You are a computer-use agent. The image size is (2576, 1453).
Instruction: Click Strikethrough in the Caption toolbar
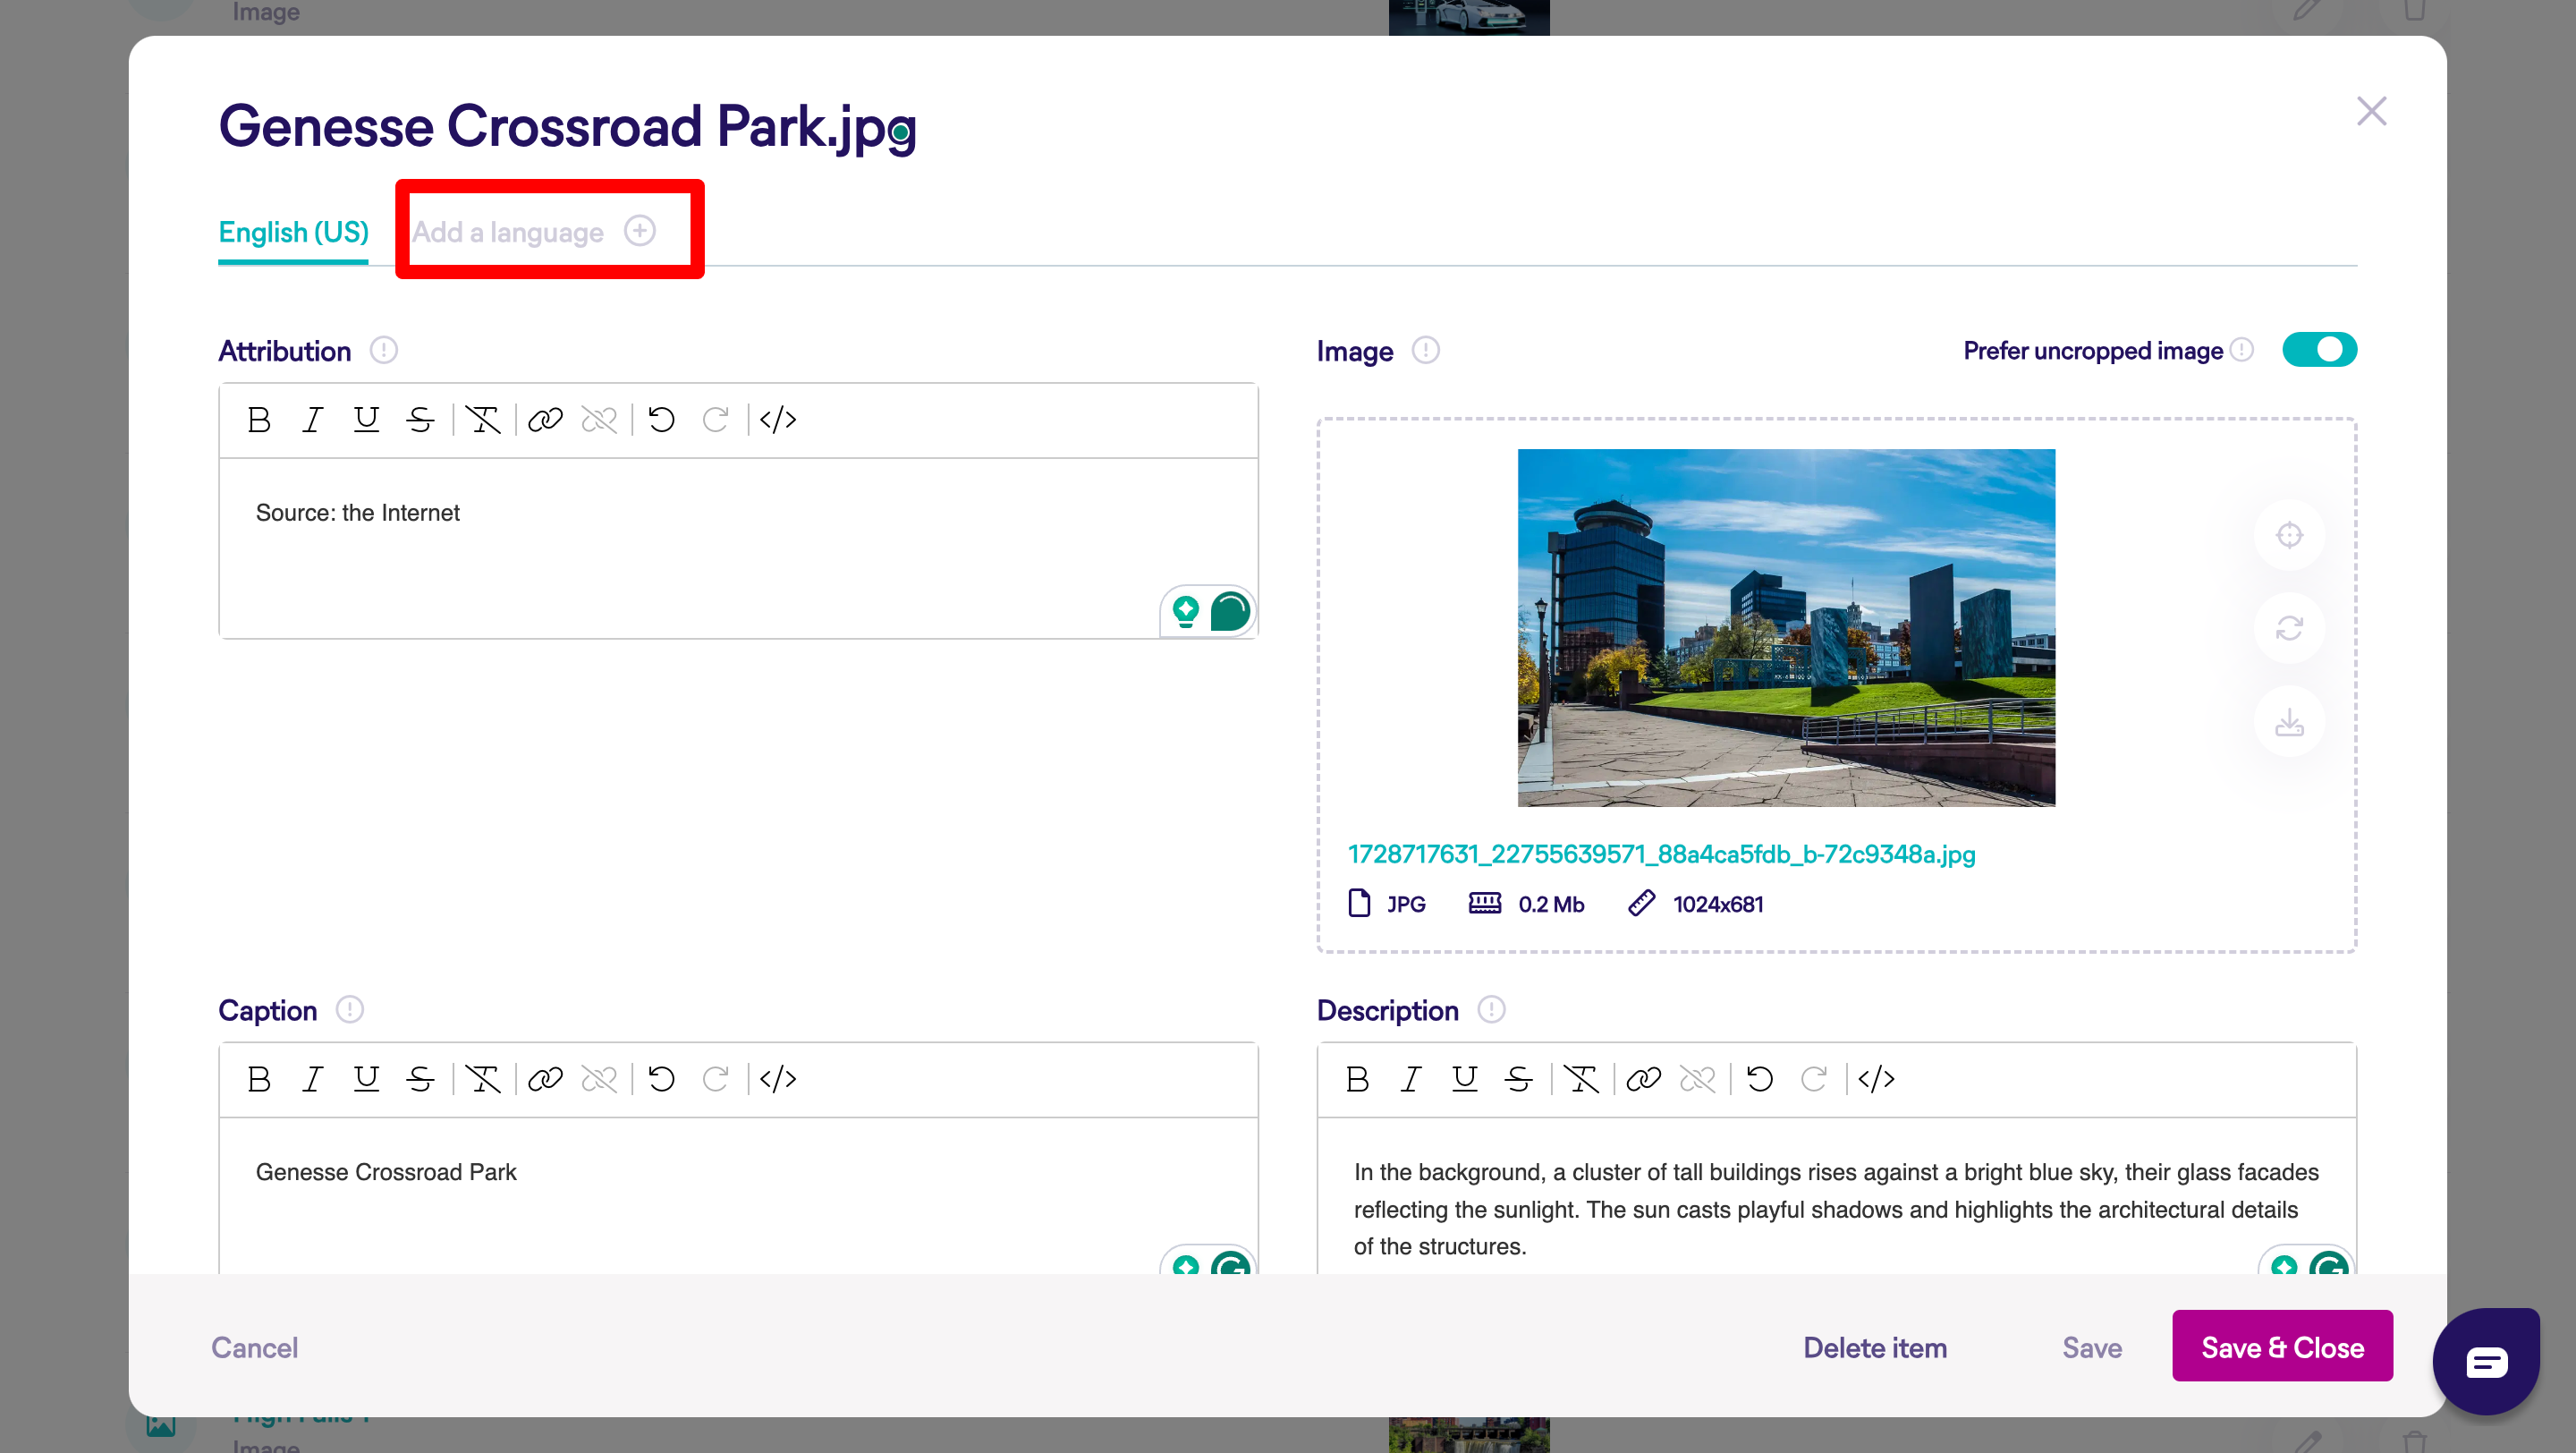tap(420, 1079)
